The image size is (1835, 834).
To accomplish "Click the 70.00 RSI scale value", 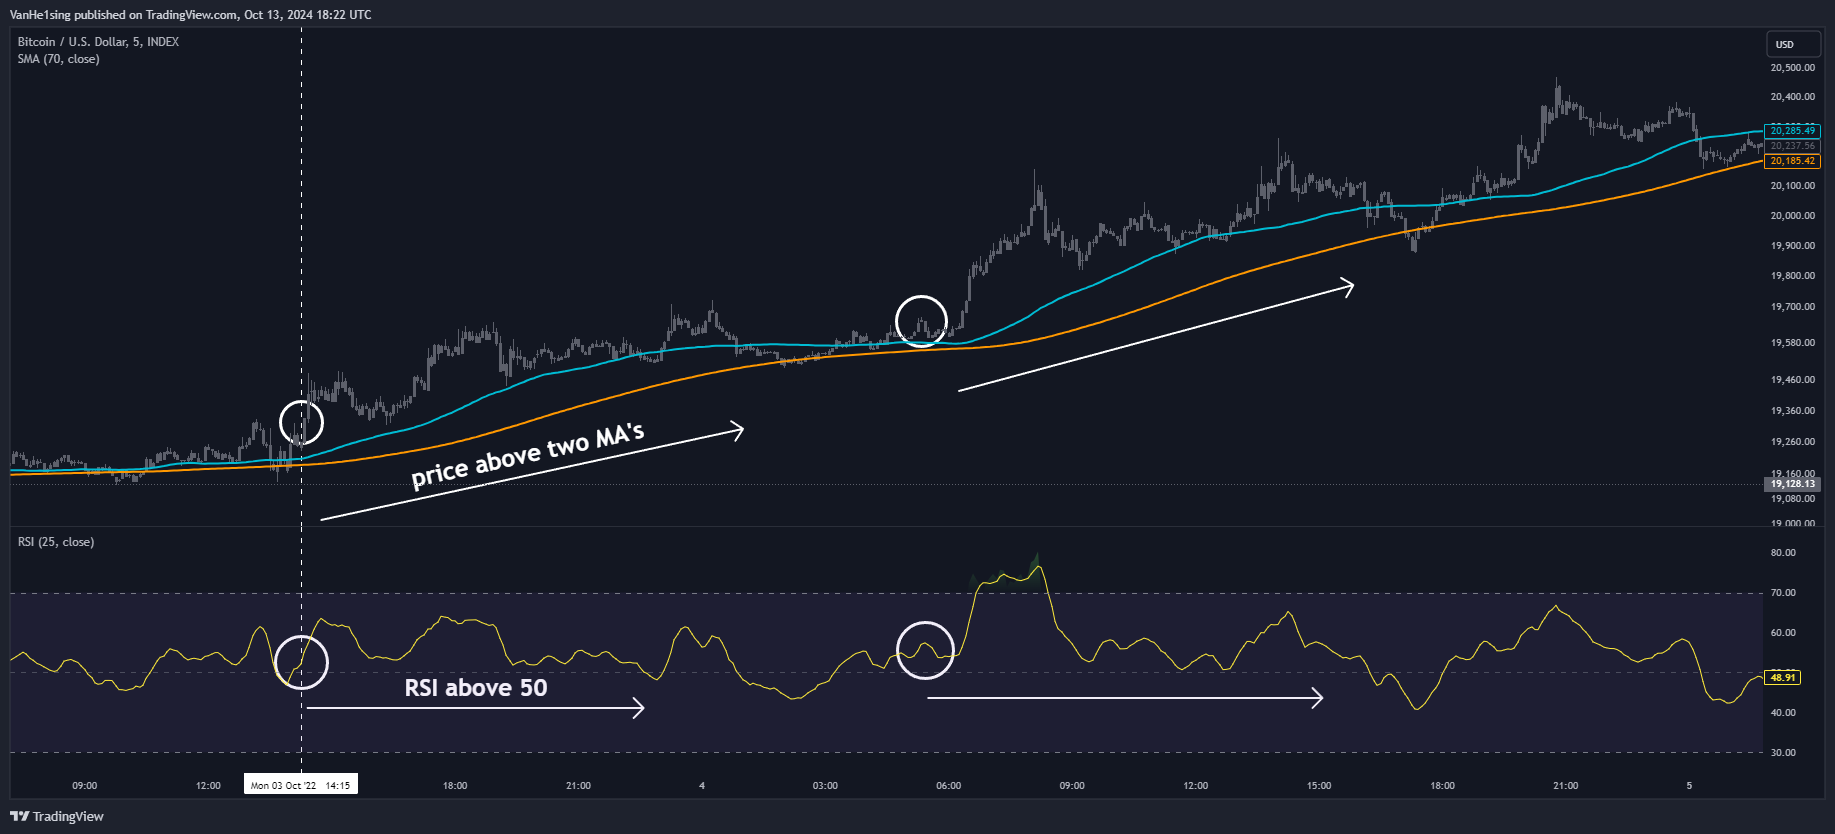I will (1783, 593).
